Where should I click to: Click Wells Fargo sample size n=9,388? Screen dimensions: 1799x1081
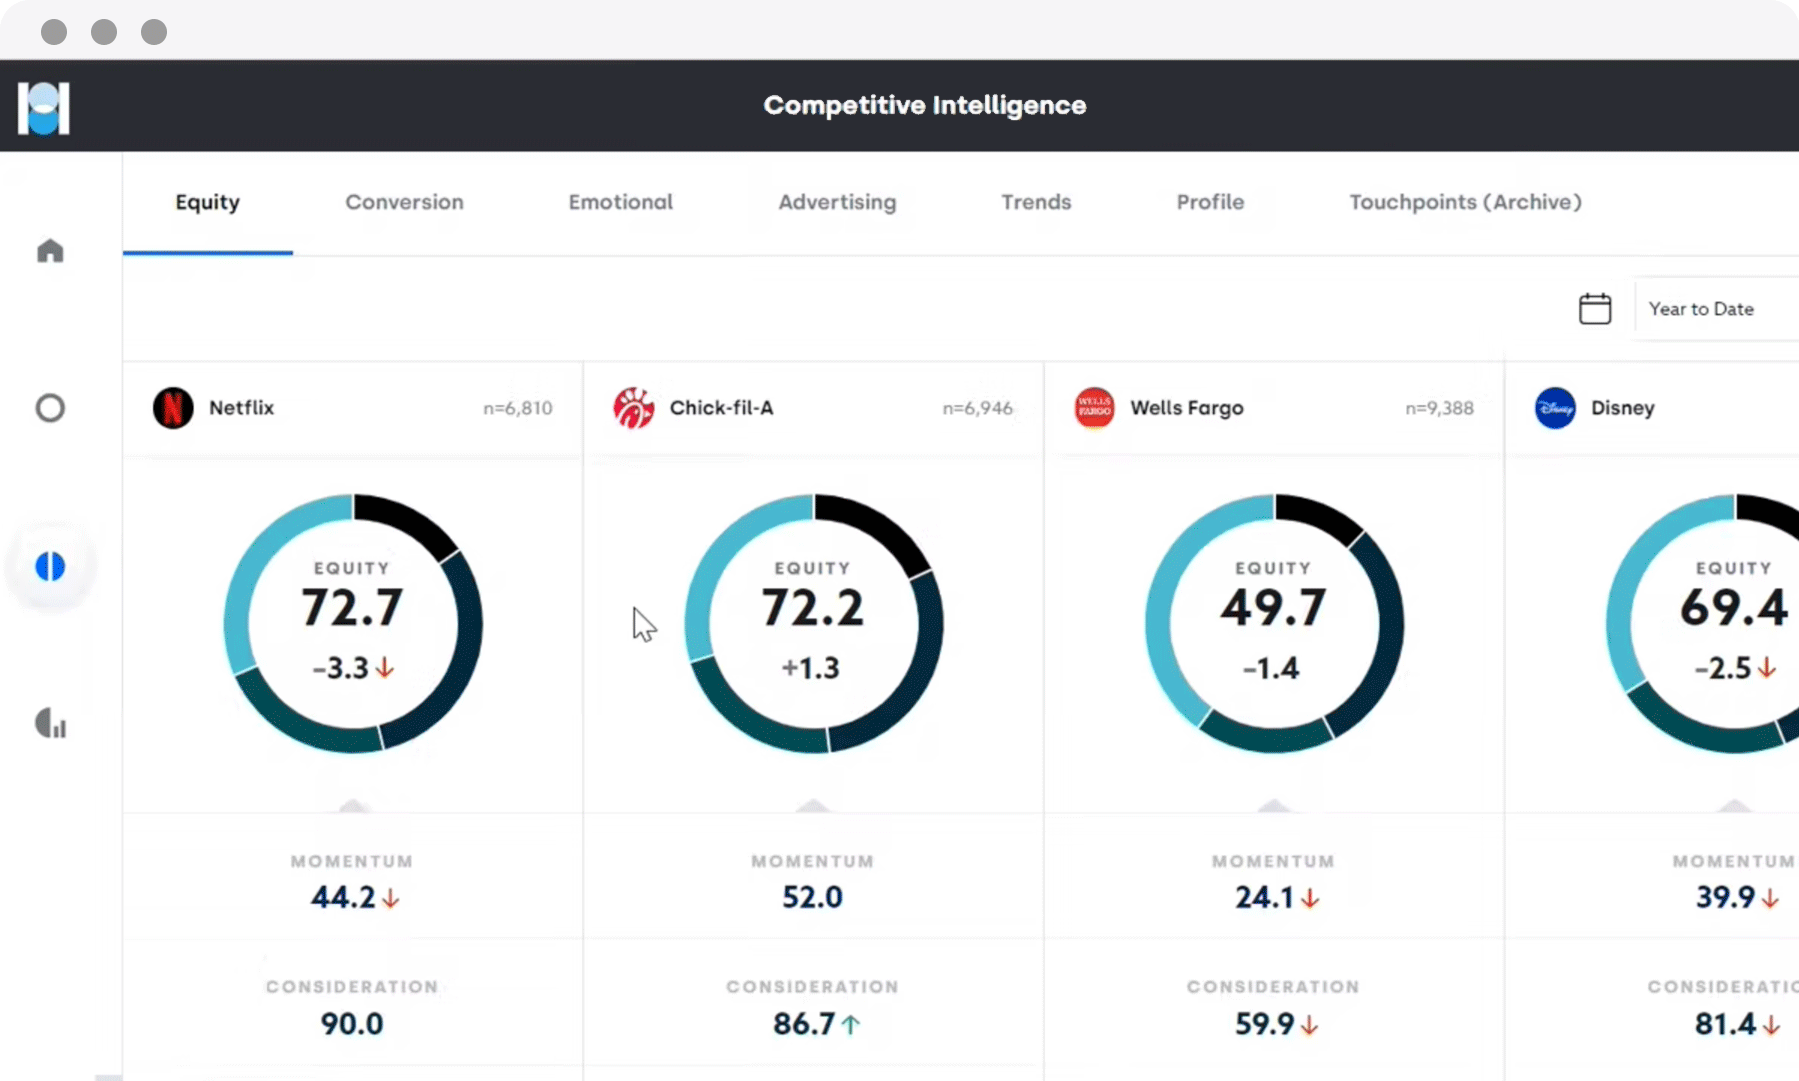coord(1439,408)
